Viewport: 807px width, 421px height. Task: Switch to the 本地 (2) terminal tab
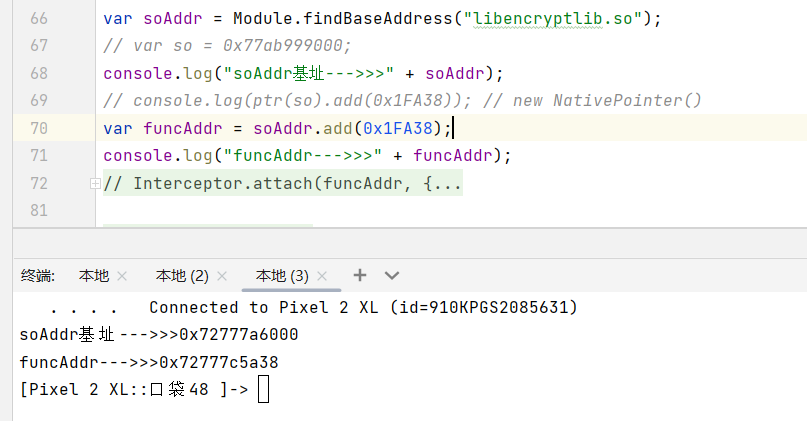(x=181, y=275)
